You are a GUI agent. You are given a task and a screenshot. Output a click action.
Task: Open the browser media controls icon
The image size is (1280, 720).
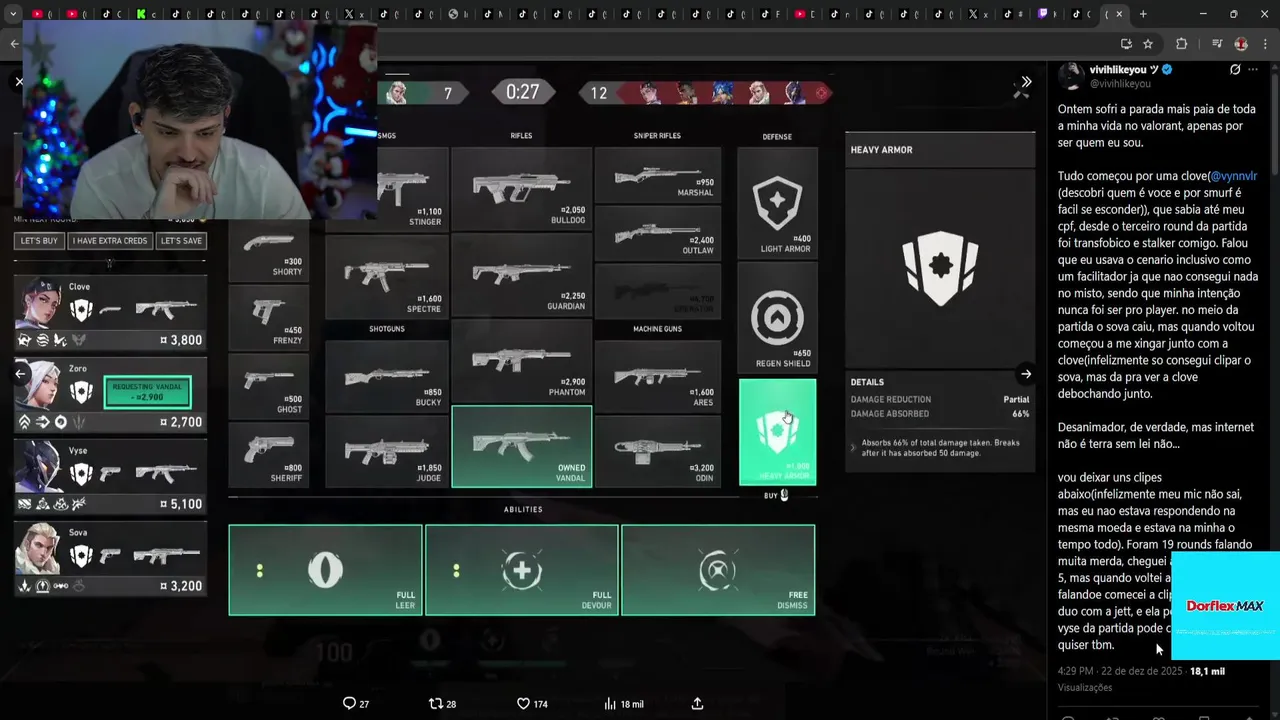(x=1217, y=44)
